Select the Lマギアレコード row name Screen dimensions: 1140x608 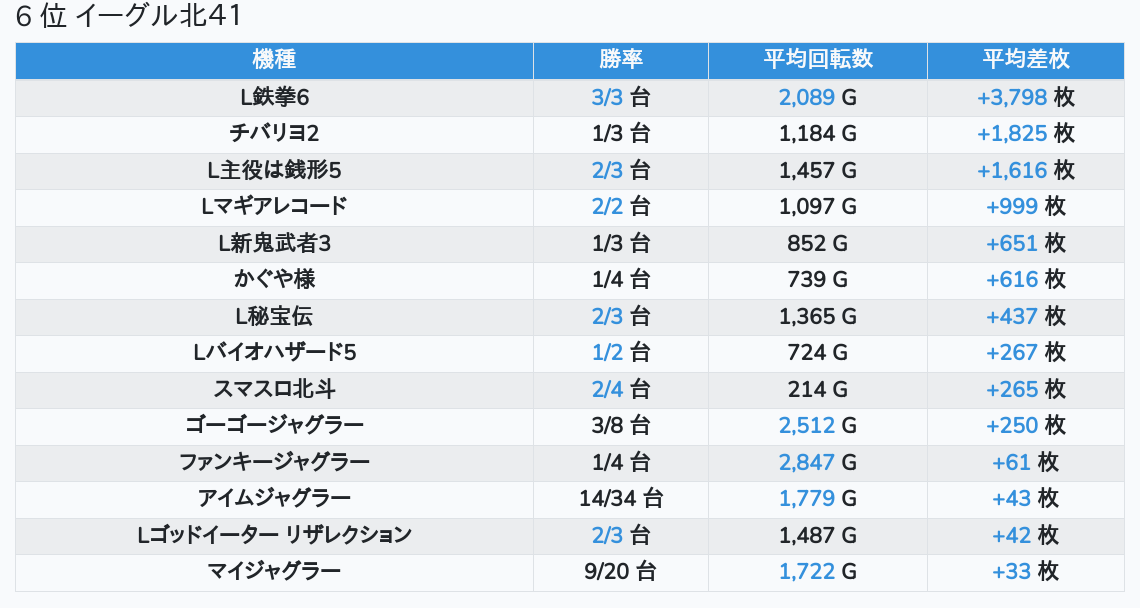pos(274,206)
